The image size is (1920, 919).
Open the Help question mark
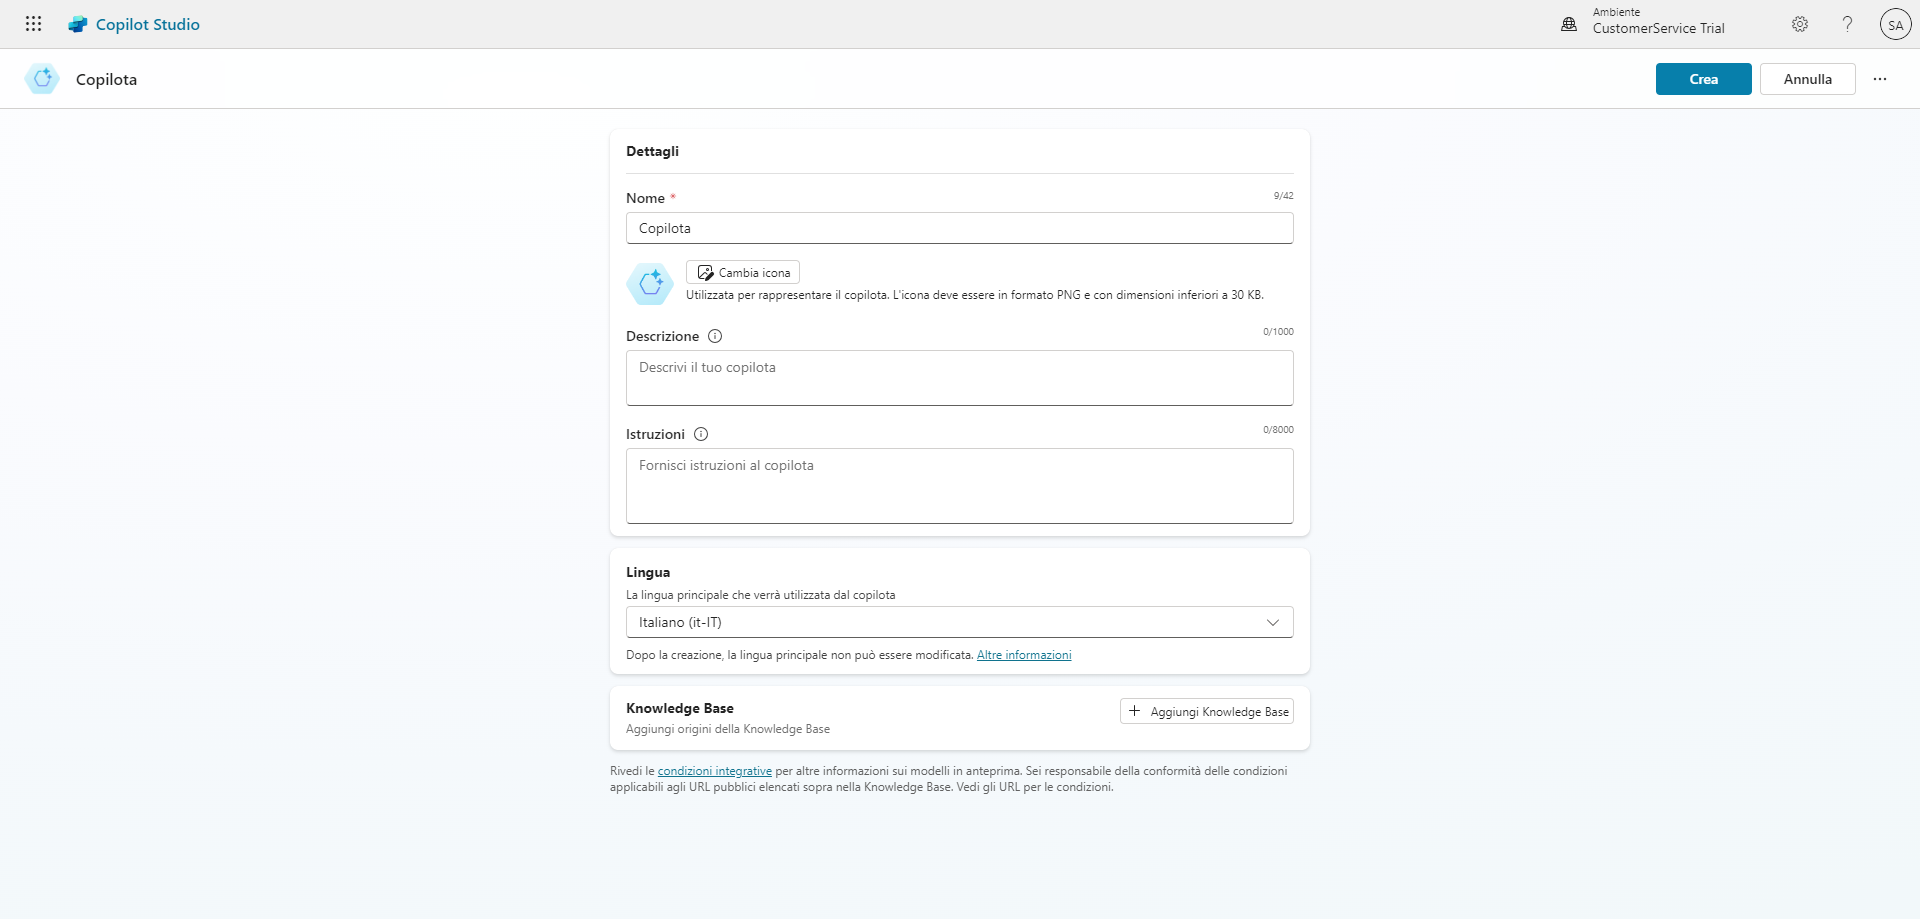[x=1848, y=24]
